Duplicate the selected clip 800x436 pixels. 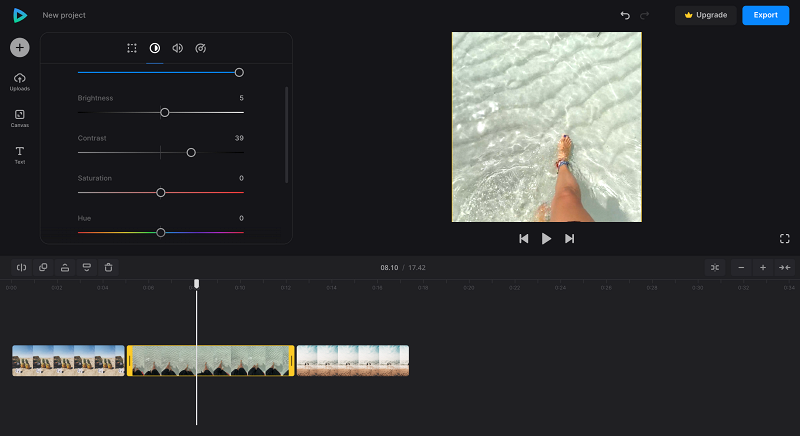tap(43, 267)
